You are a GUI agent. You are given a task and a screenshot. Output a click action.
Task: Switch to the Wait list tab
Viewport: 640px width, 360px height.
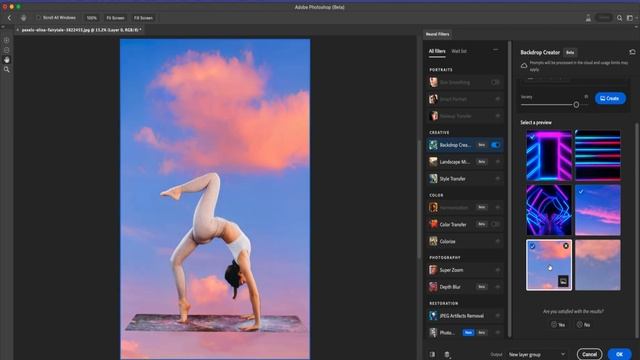click(459, 51)
